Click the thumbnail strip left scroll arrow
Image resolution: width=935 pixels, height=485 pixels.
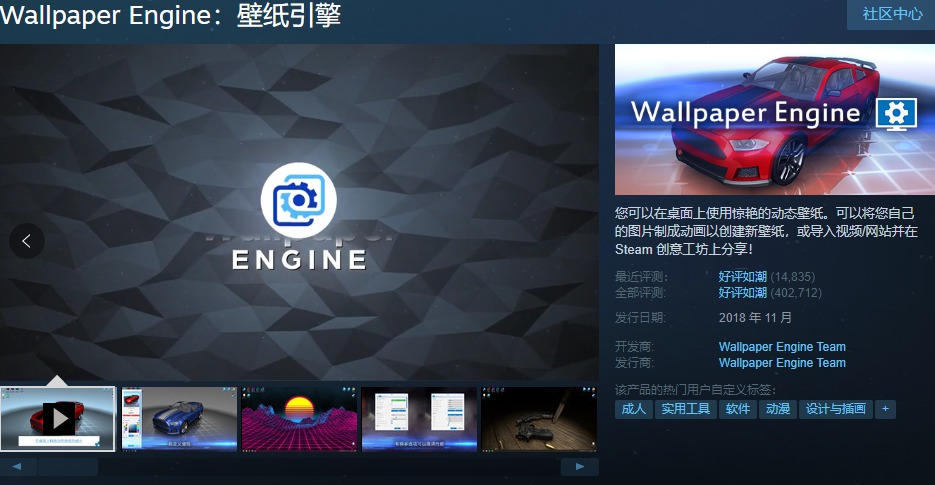tap(18, 467)
